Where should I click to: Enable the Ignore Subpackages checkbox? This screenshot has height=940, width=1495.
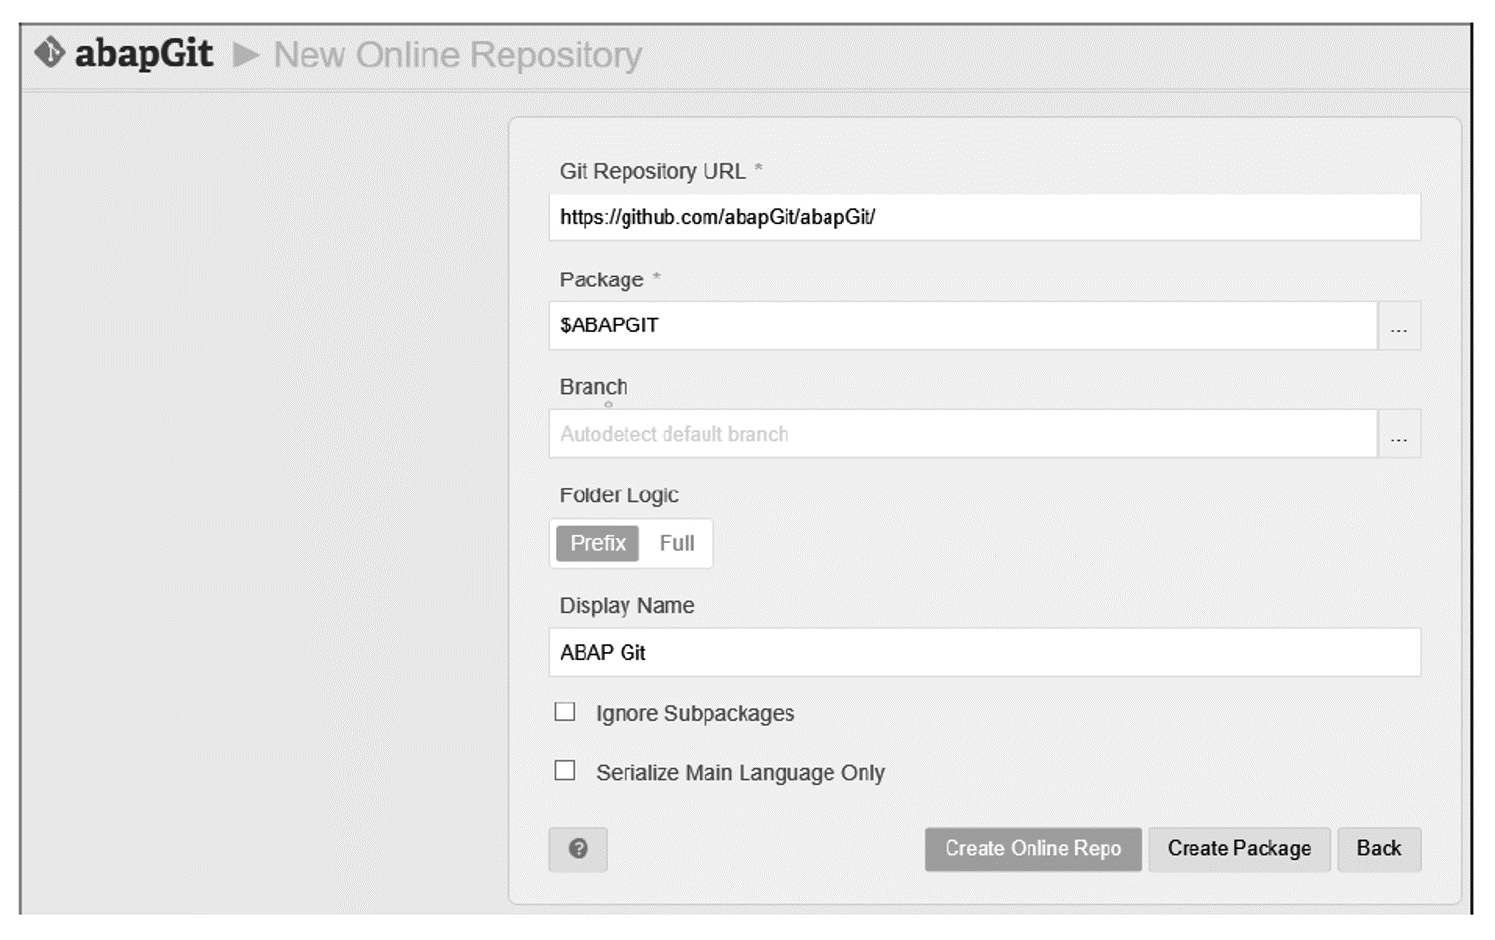(565, 712)
